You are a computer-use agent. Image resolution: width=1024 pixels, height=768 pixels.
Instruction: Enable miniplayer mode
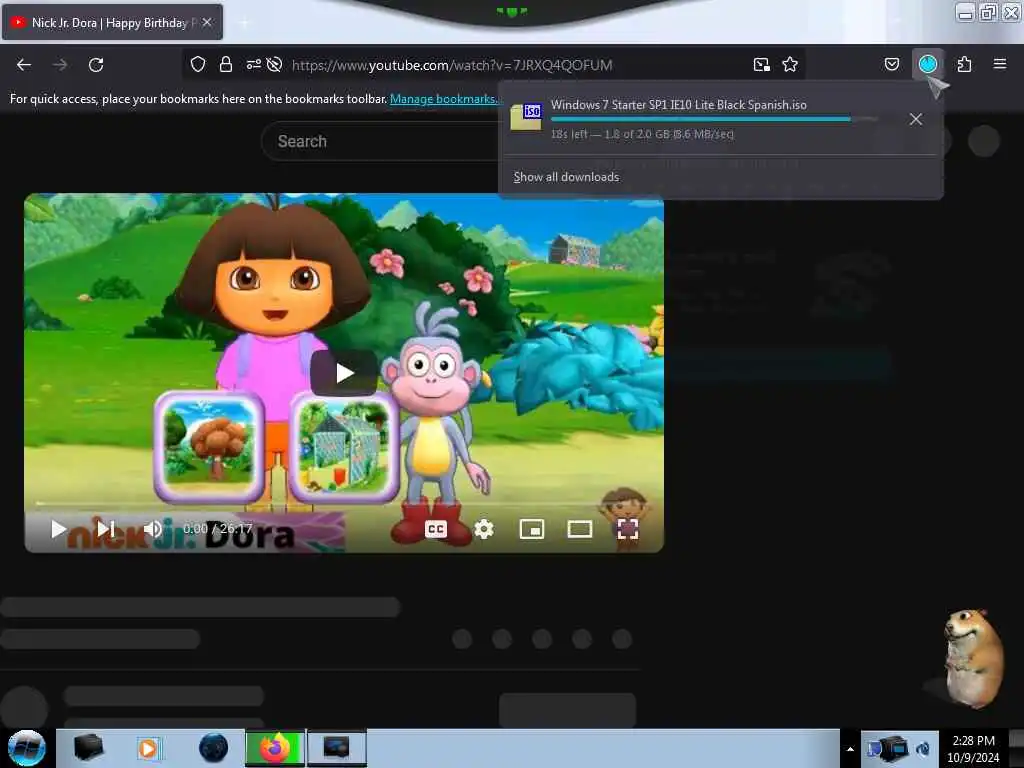[x=532, y=529]
